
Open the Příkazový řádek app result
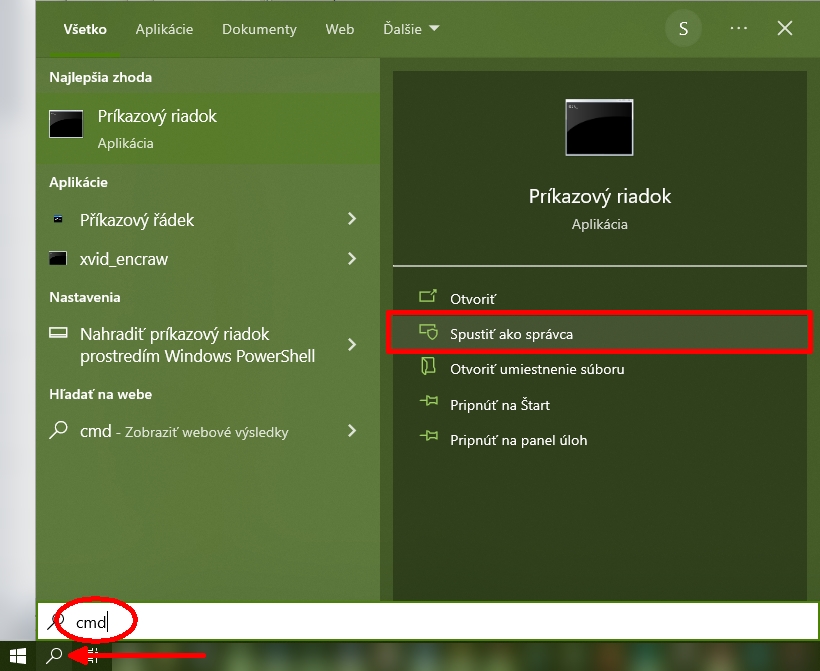(x=137, y=219)
